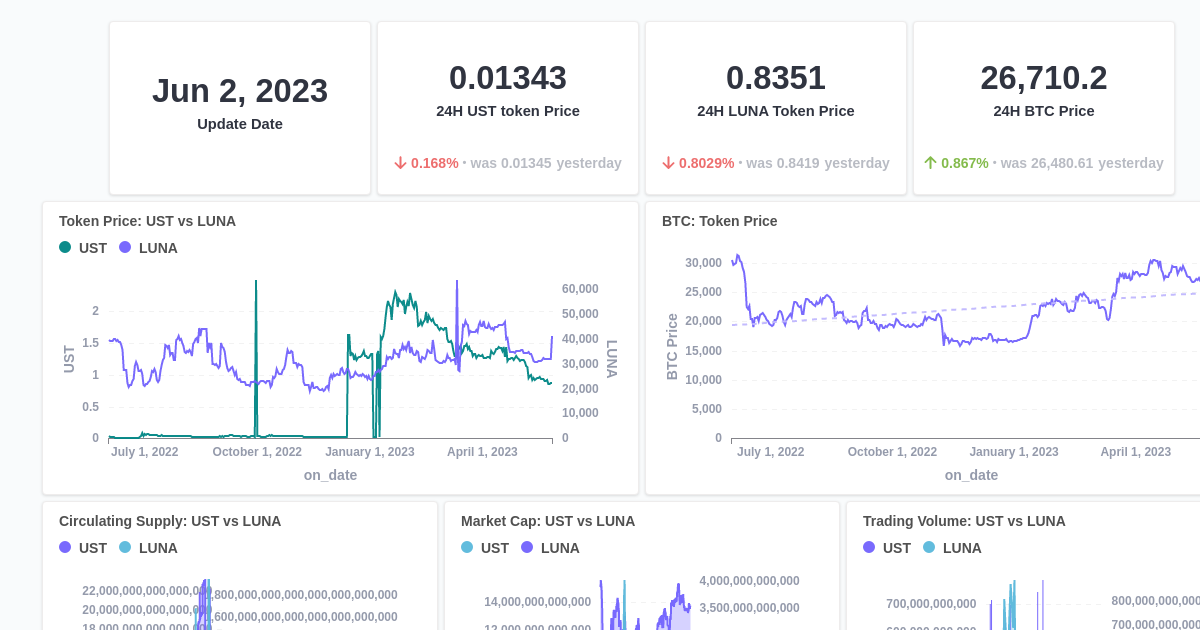The width and height of the screenshot is (1200, 630).
Task: Click the Jun 2, 2023 update date card
Action: click(240, 107)
